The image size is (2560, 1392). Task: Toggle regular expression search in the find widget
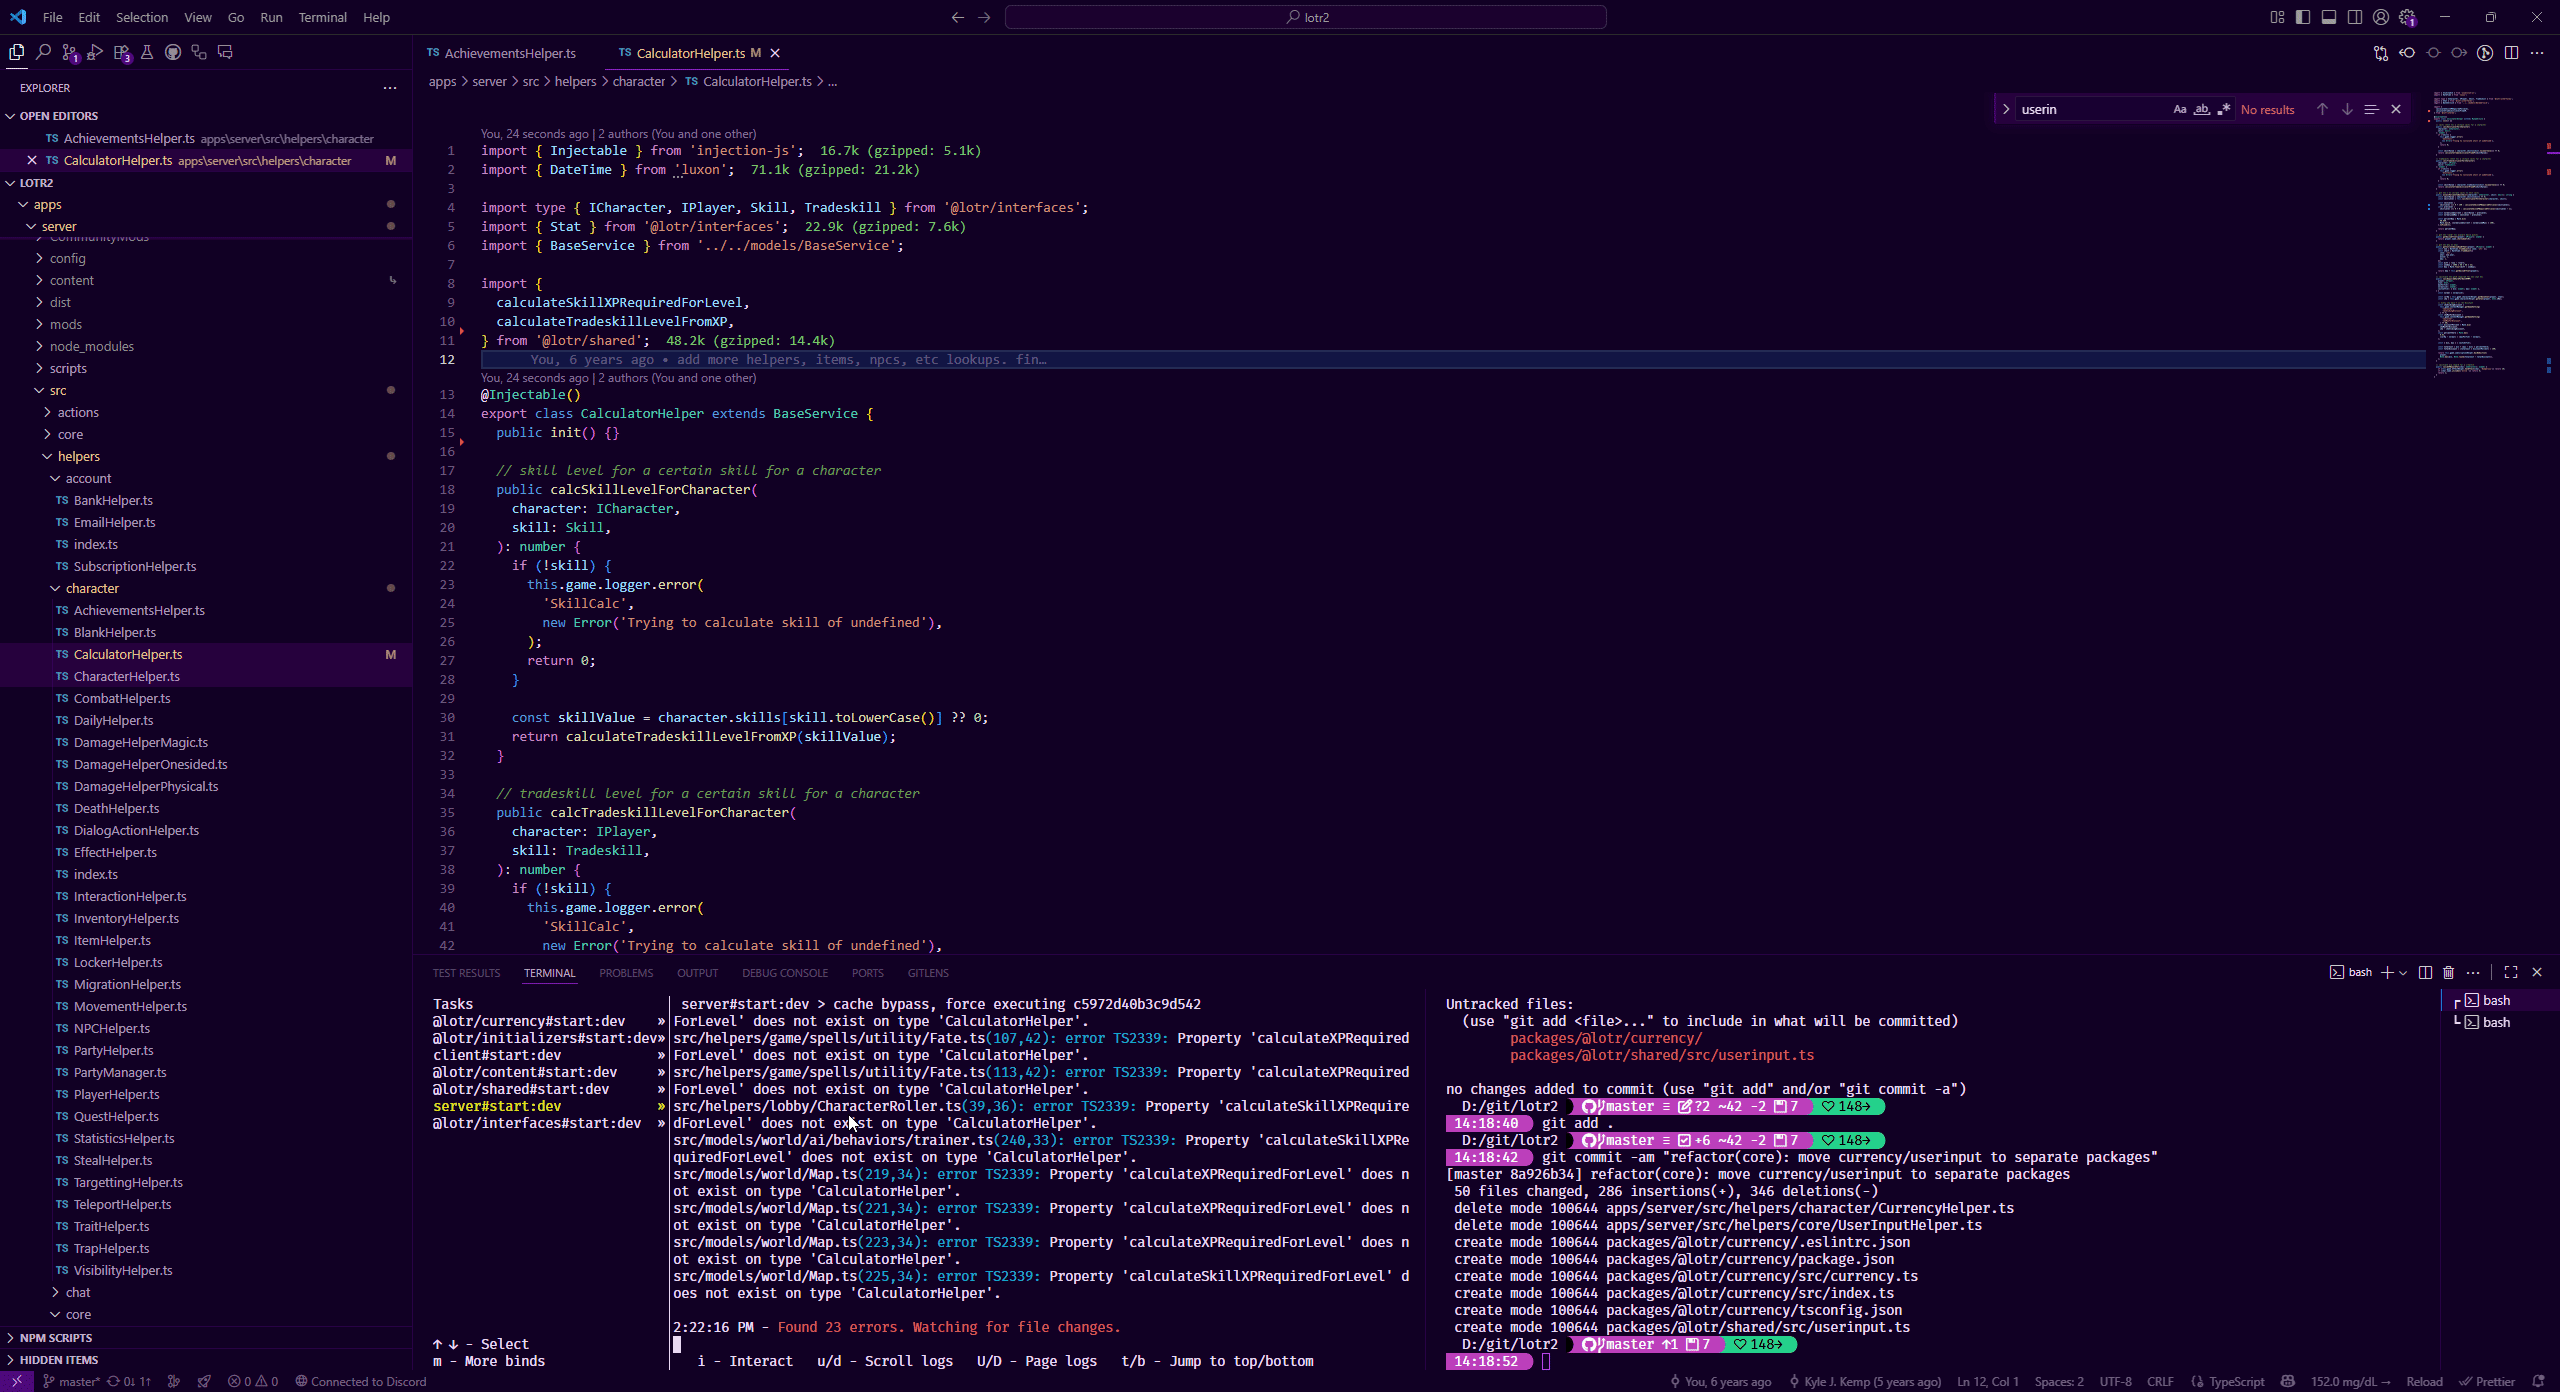click(x=2223, y=109)
